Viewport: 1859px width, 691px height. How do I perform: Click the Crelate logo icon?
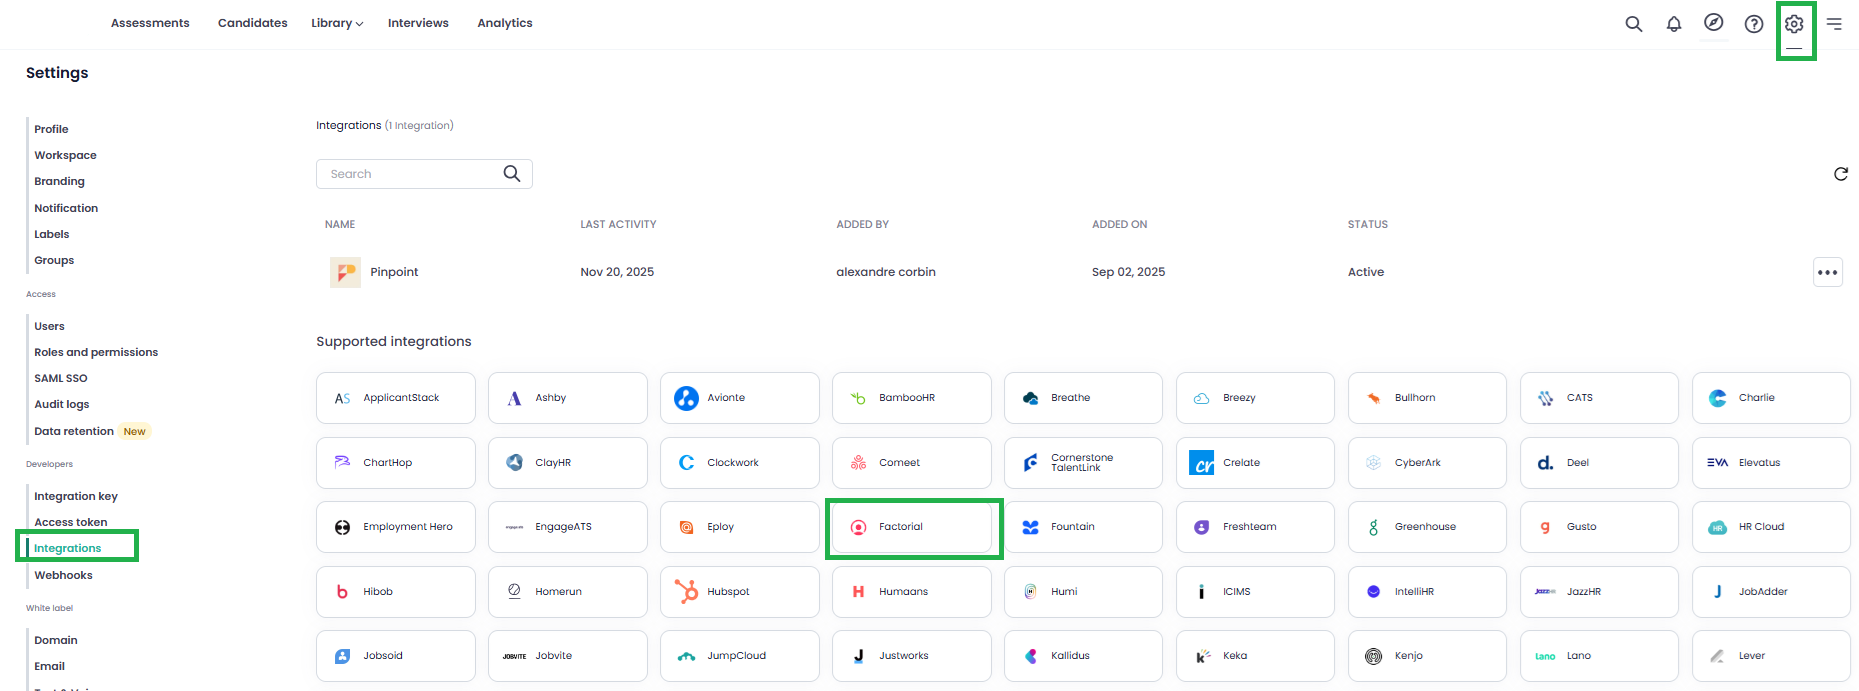click(1202, 462)
